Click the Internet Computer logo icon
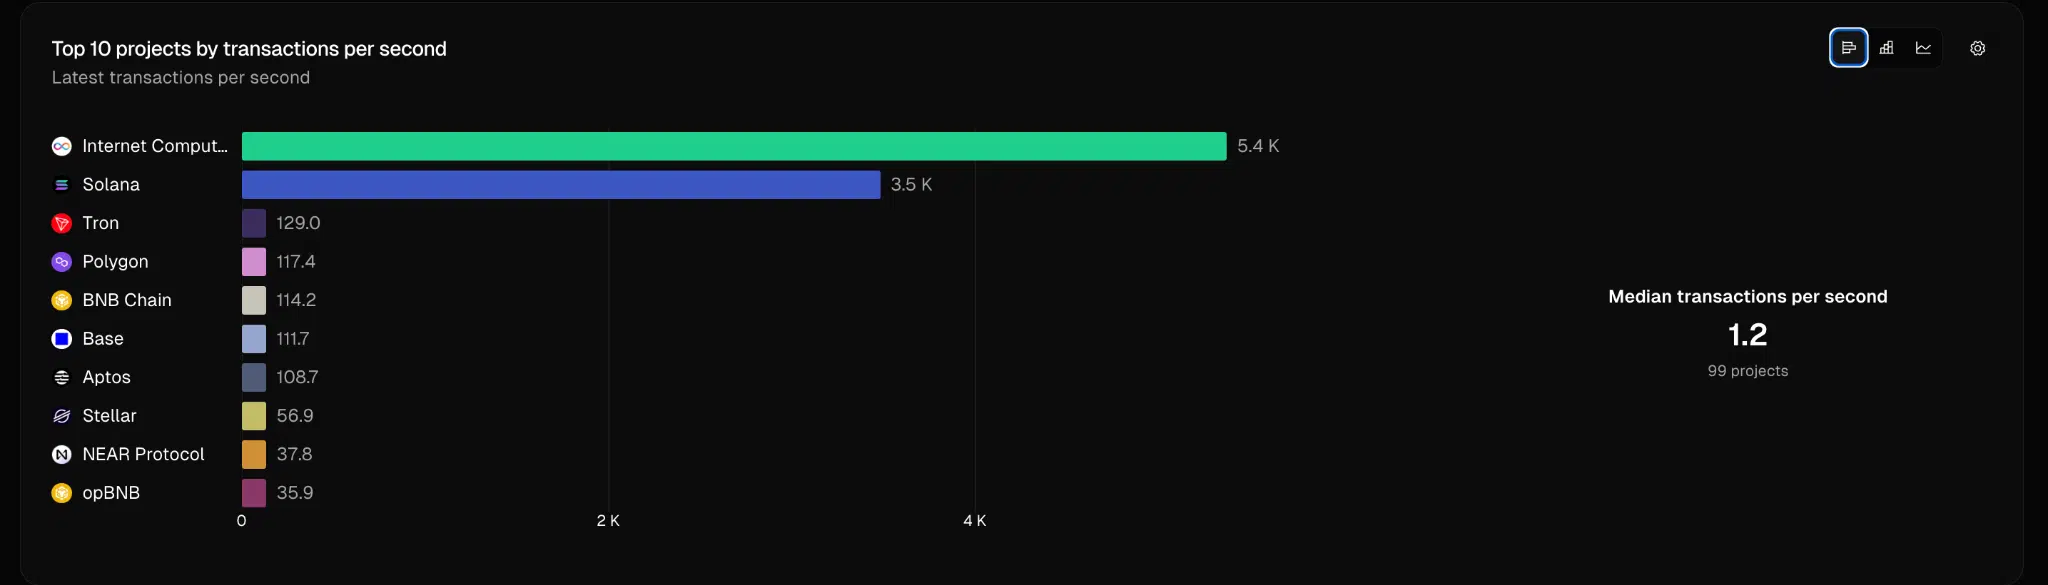 62,146
